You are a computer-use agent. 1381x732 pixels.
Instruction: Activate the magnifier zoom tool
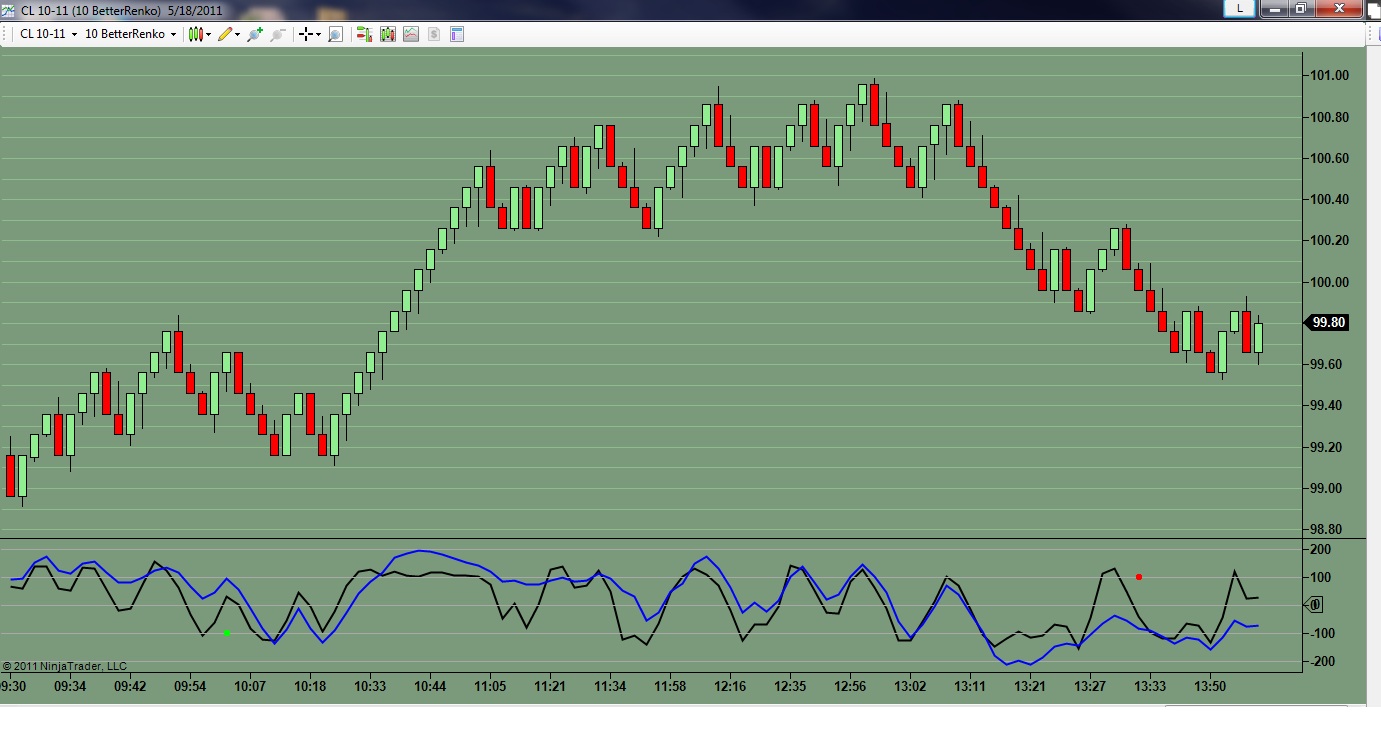[335, 34]
